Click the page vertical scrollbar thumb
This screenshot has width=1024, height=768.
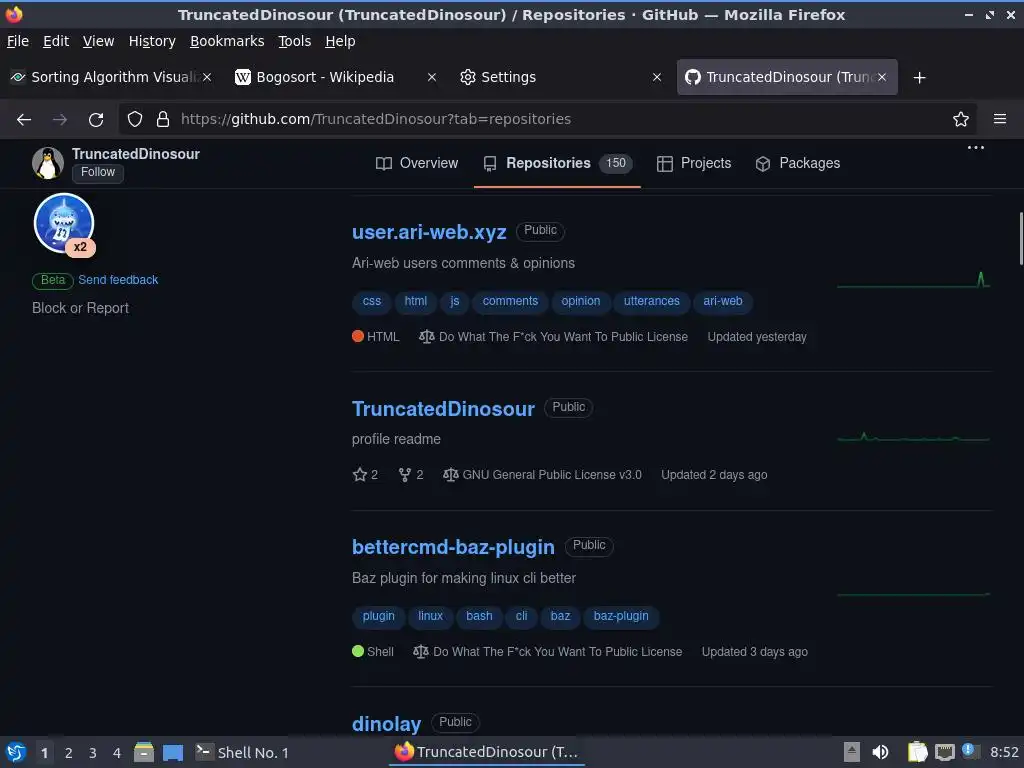coord(1020,238)
